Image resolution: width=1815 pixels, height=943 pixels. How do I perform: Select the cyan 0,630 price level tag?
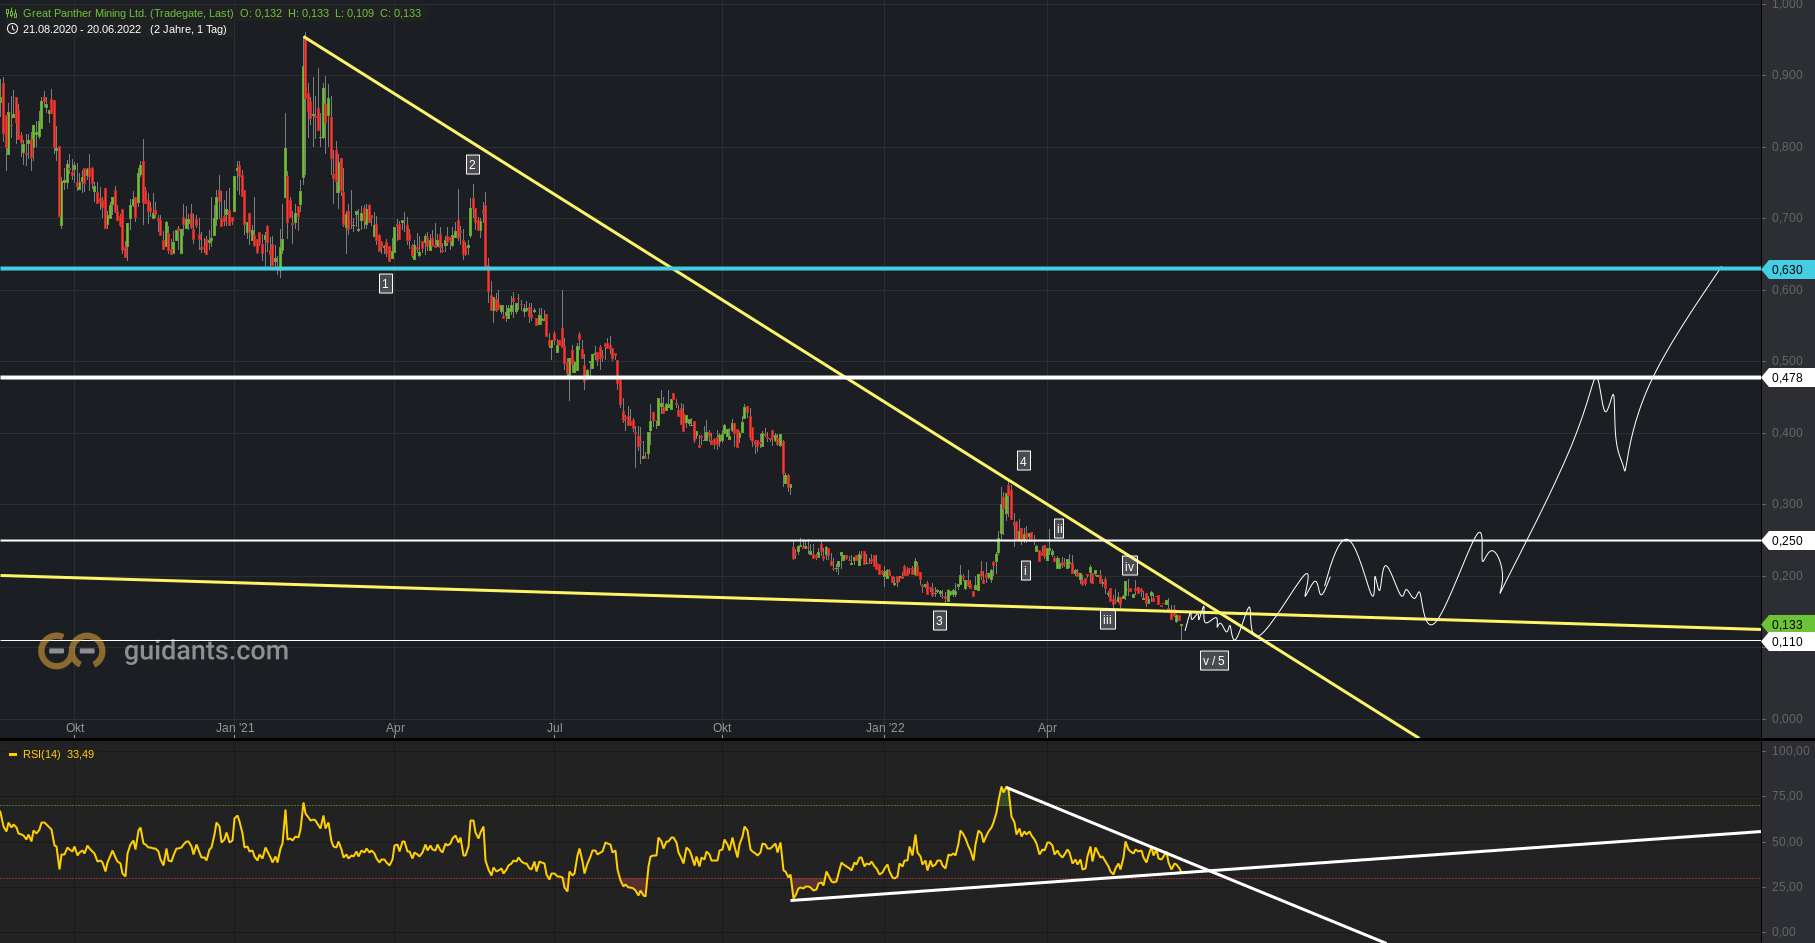pos(1787,270)
